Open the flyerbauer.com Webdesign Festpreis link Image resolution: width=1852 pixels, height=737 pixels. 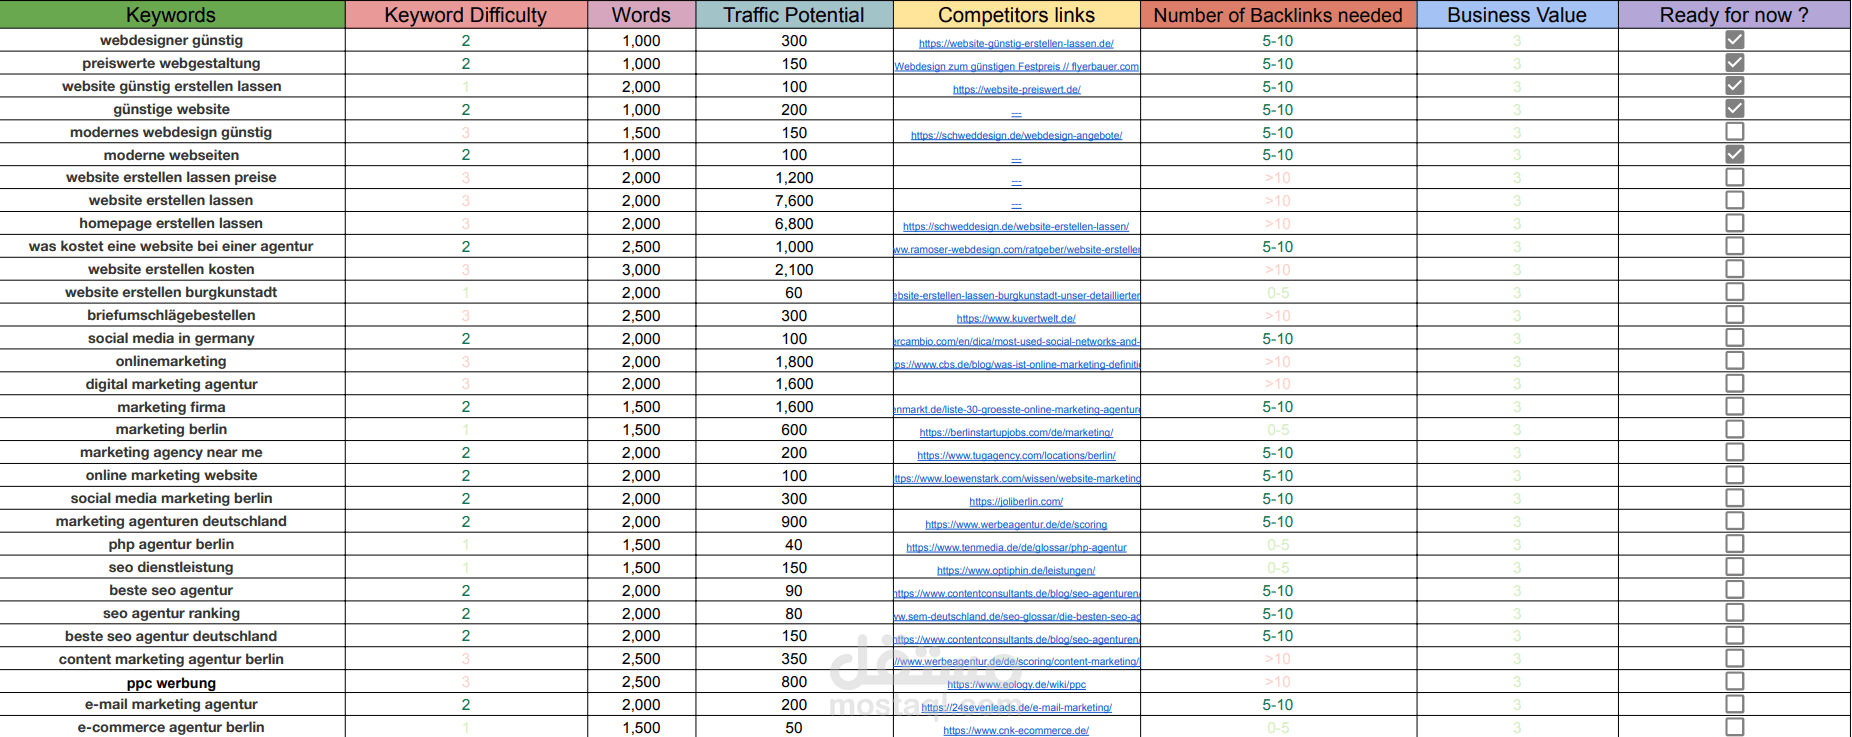[x=1016, y=67]
